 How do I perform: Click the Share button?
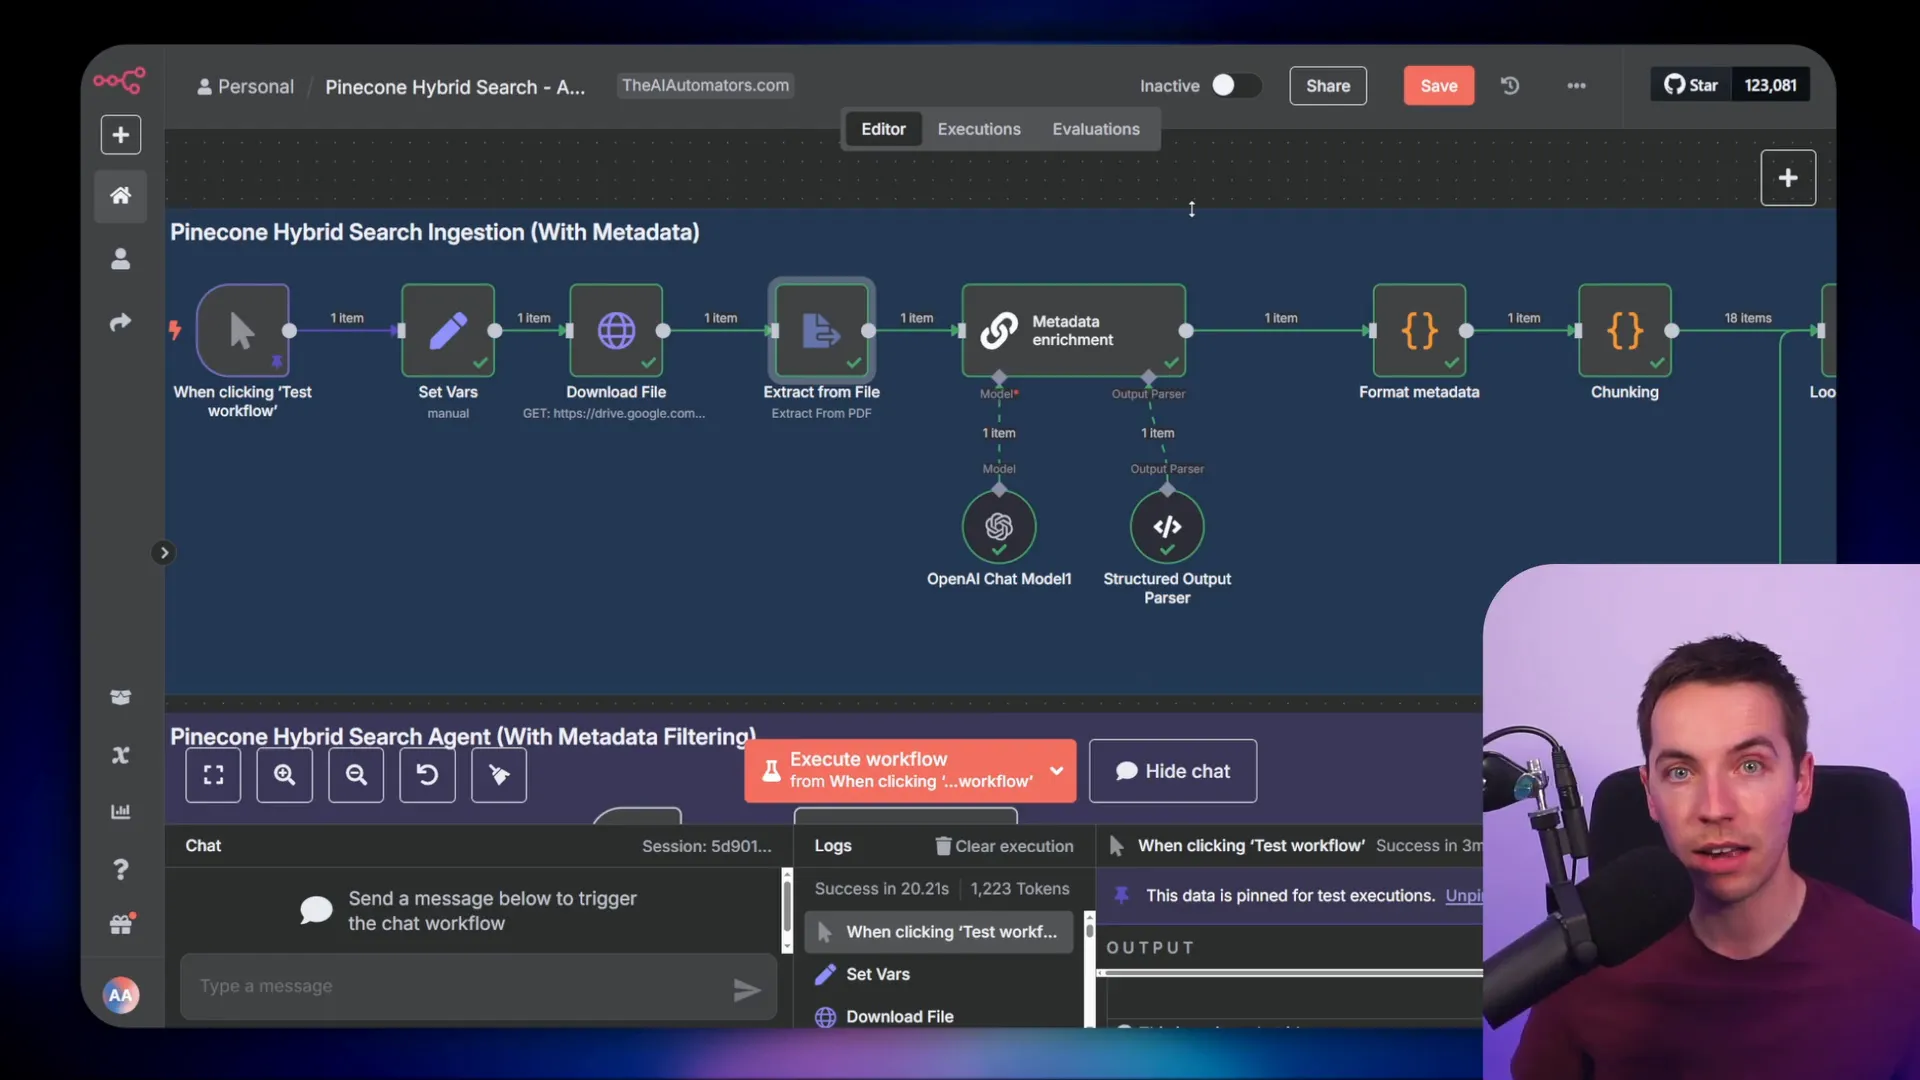tap(1328, 86)
